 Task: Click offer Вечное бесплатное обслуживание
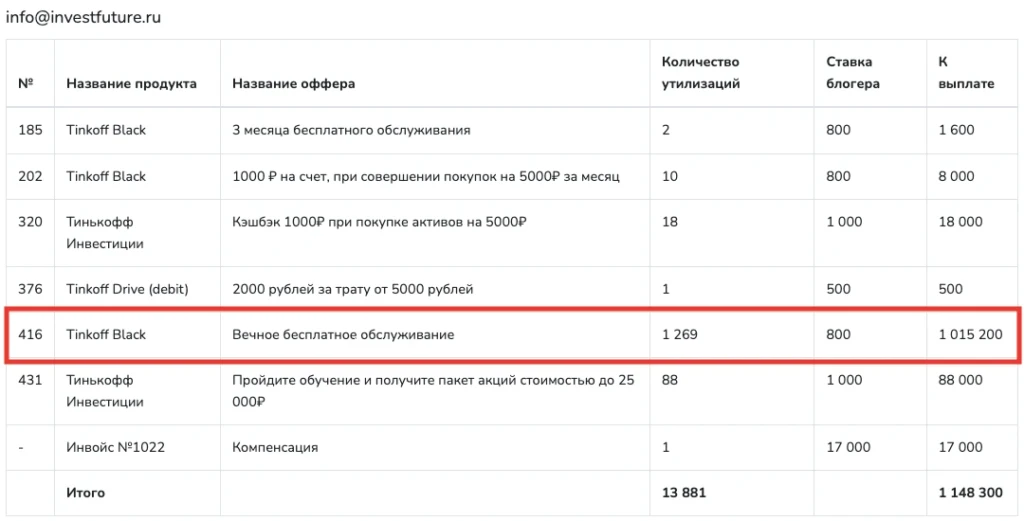tap(344, 335)
